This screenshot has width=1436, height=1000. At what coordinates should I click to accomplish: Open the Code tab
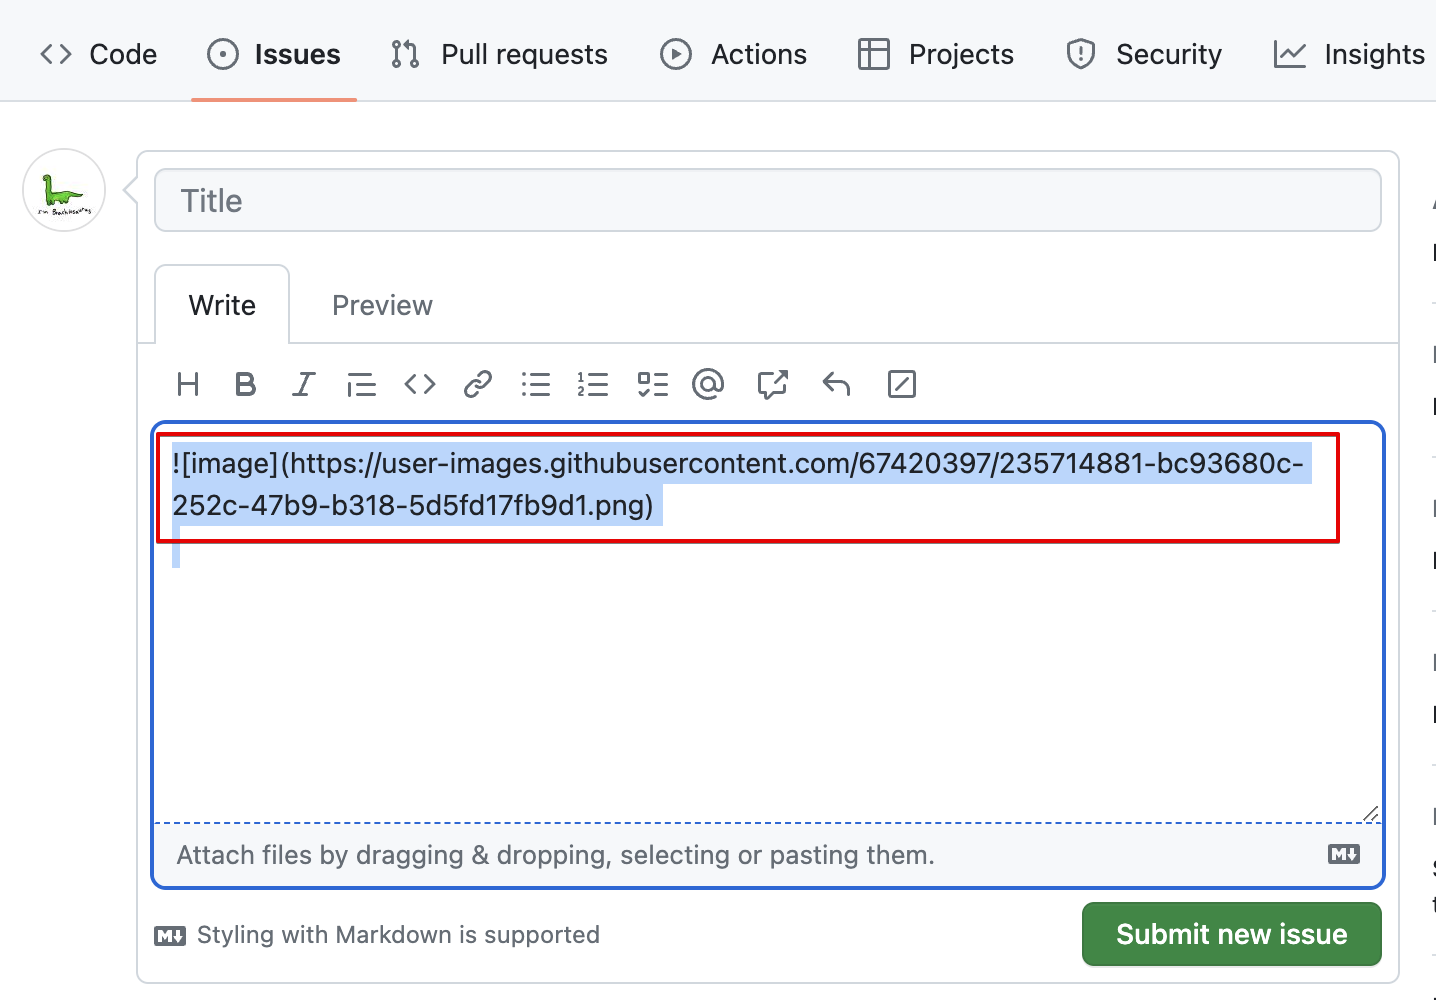tap(98, 54)
